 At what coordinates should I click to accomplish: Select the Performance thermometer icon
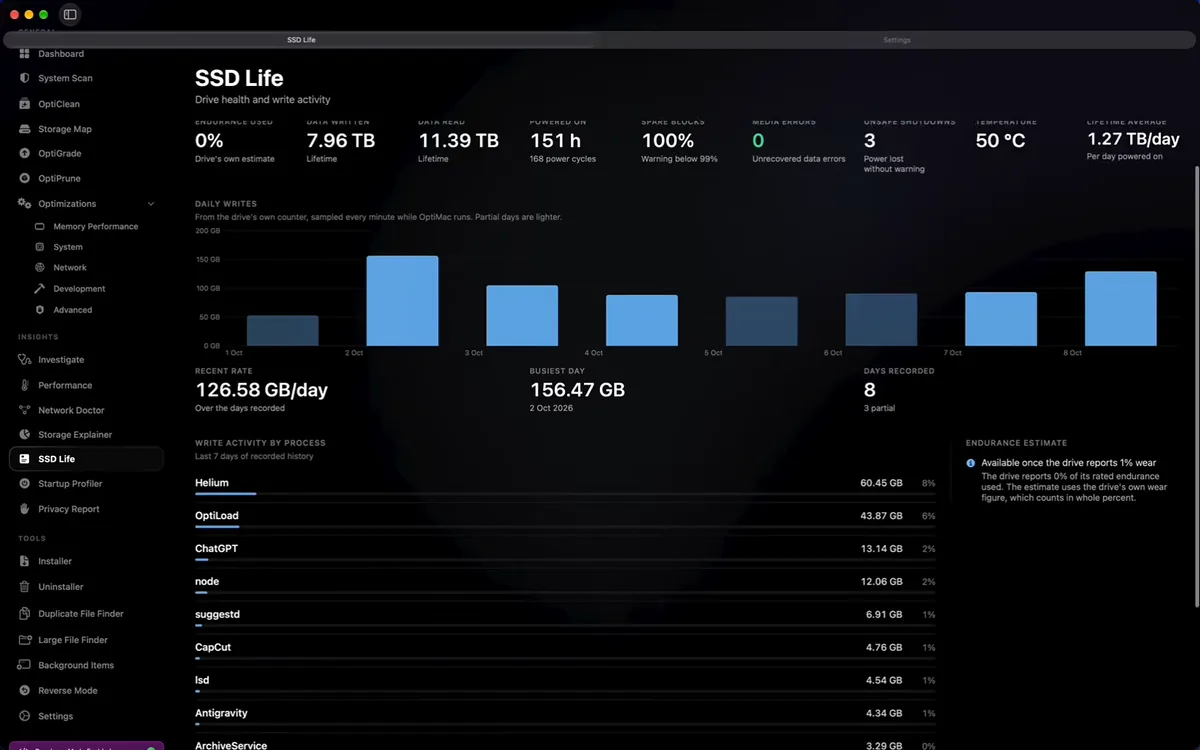(25, 385)
